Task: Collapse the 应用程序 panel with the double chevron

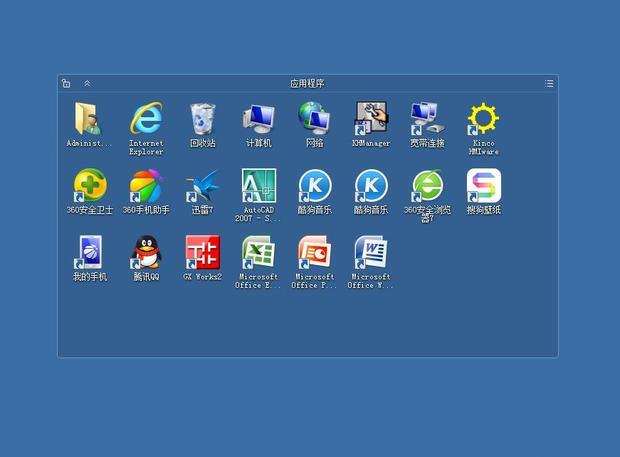Action: point(87,83)
